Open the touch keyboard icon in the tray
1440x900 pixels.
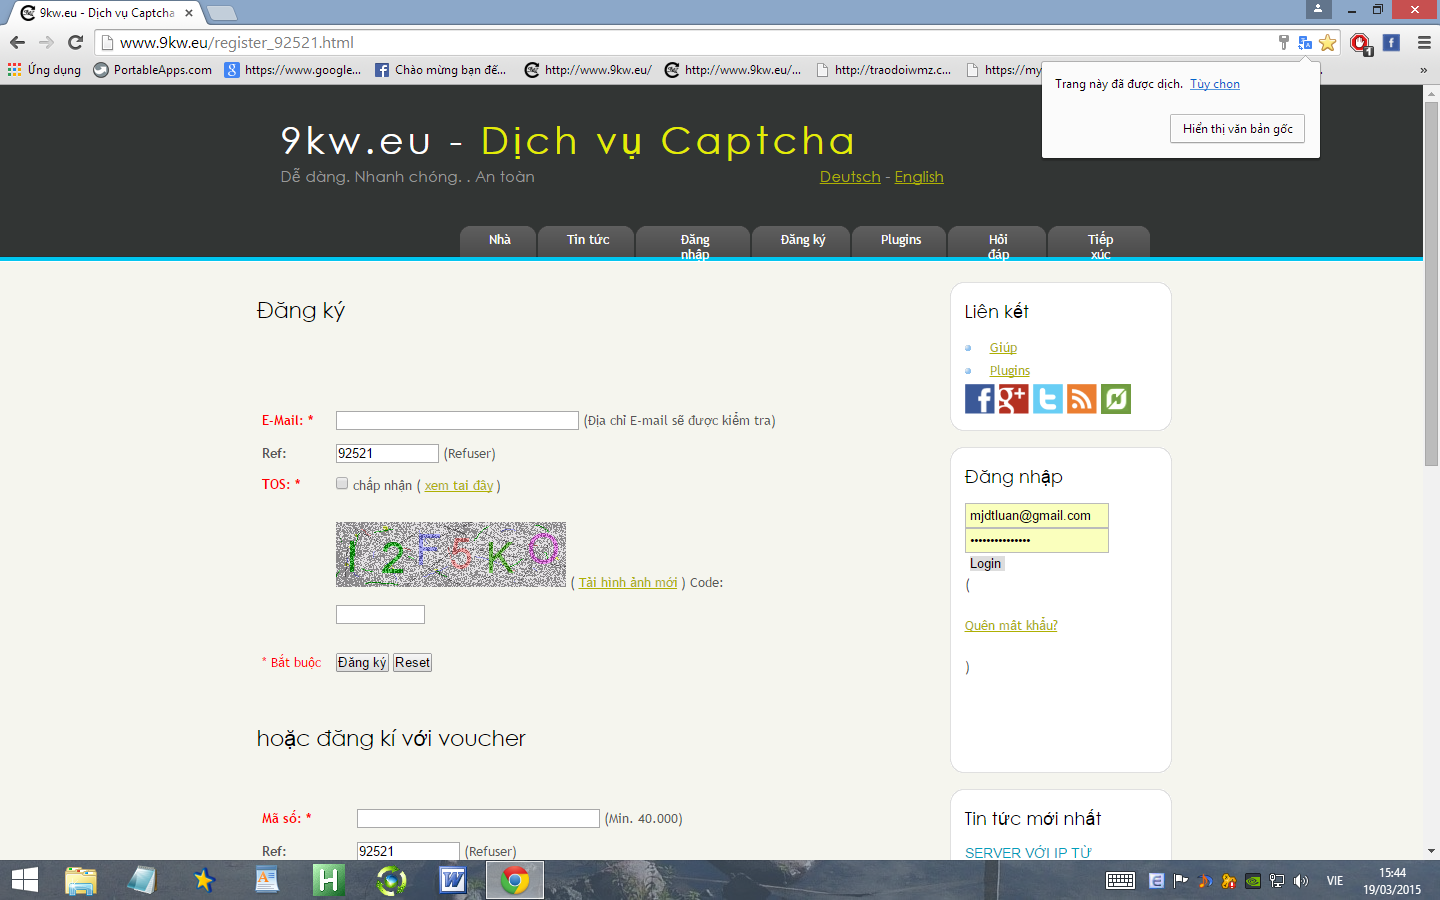pos(1120,881)
